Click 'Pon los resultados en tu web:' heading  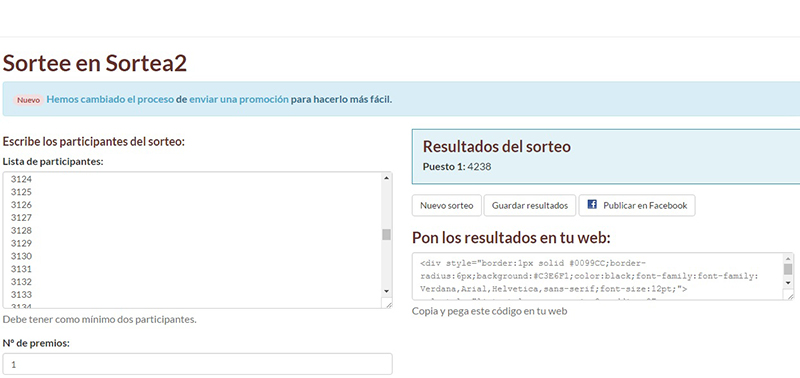pos(511,238)
